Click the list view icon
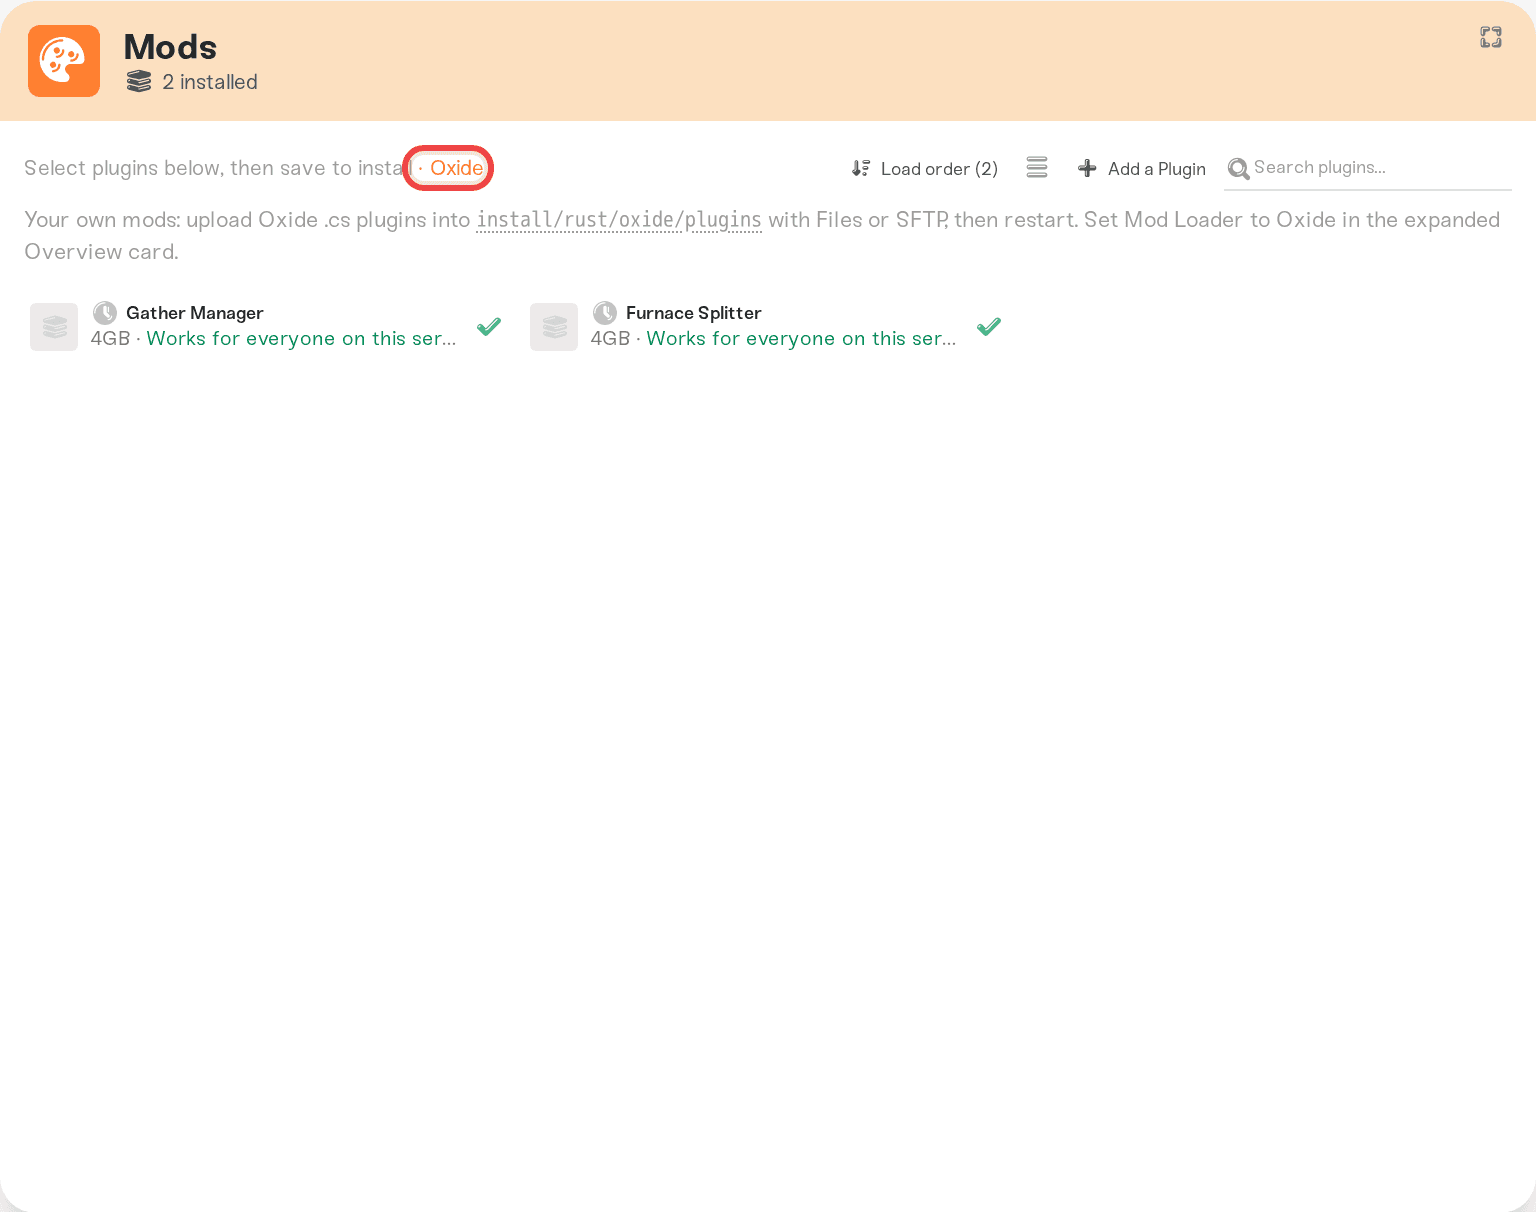This screenshot has width=1536, height=1212. [1037, 167]
